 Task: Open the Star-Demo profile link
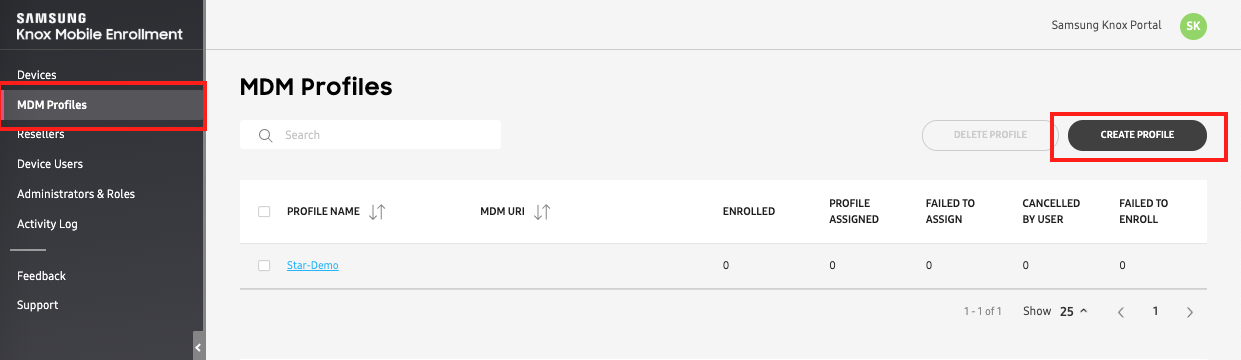[x=313, y=266]
